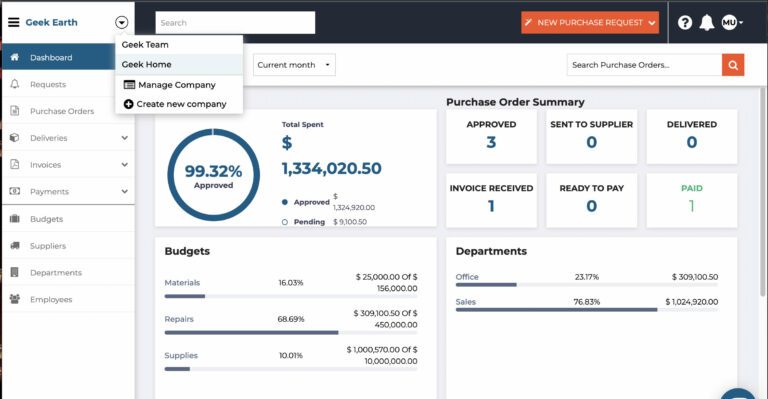The width and height of the screenshot is (768, 399).
Task: Click the New Purchase Request button
Action: click(x=590, y=23)
